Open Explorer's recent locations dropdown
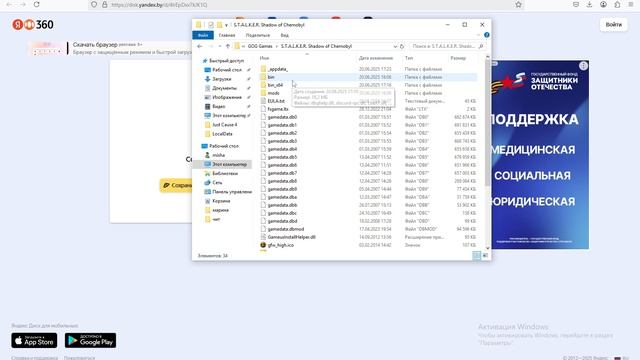Screen dimensions: 640x360 point(220,47)
